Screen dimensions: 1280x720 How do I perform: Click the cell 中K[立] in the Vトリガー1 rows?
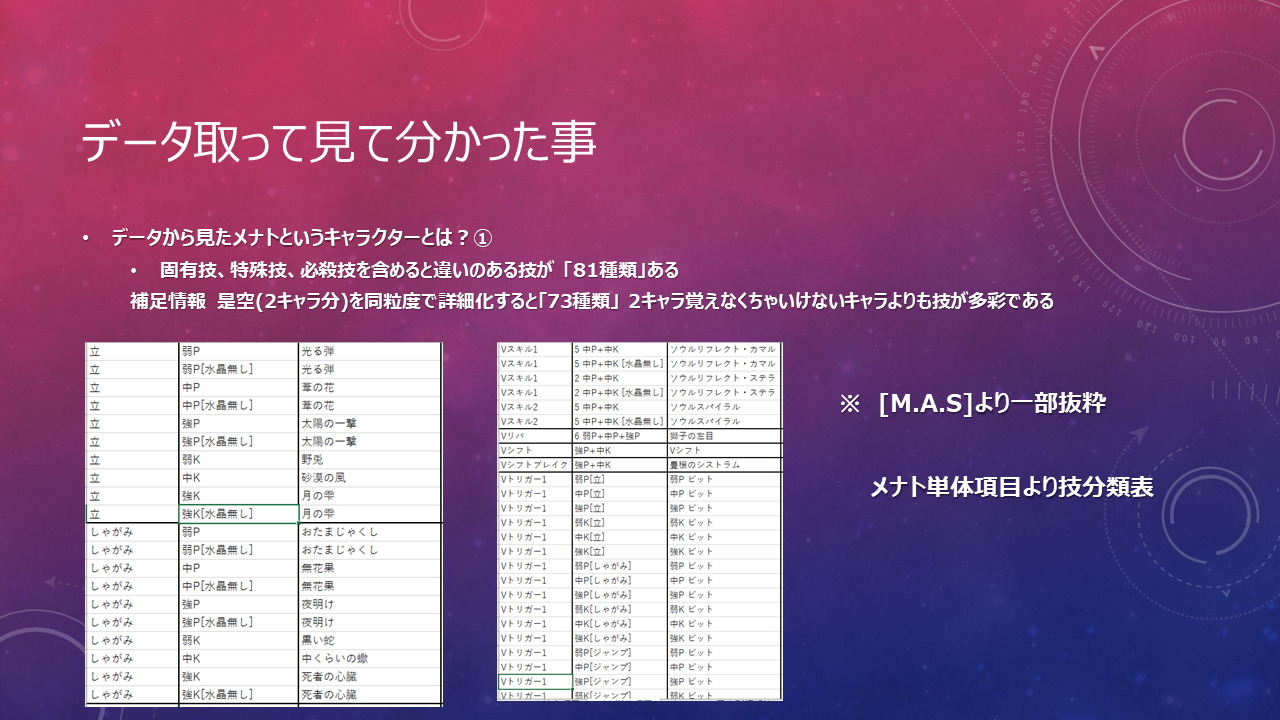pyautogui.click(x=619, y=537)
